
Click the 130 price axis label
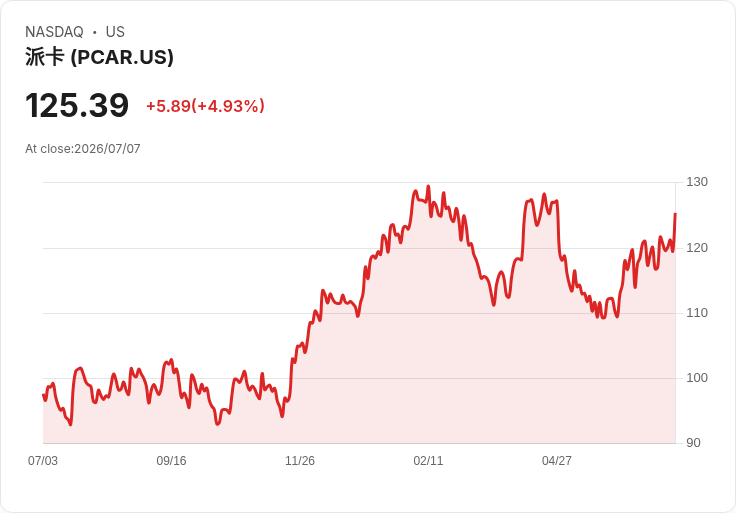click(x=697, y=182)
